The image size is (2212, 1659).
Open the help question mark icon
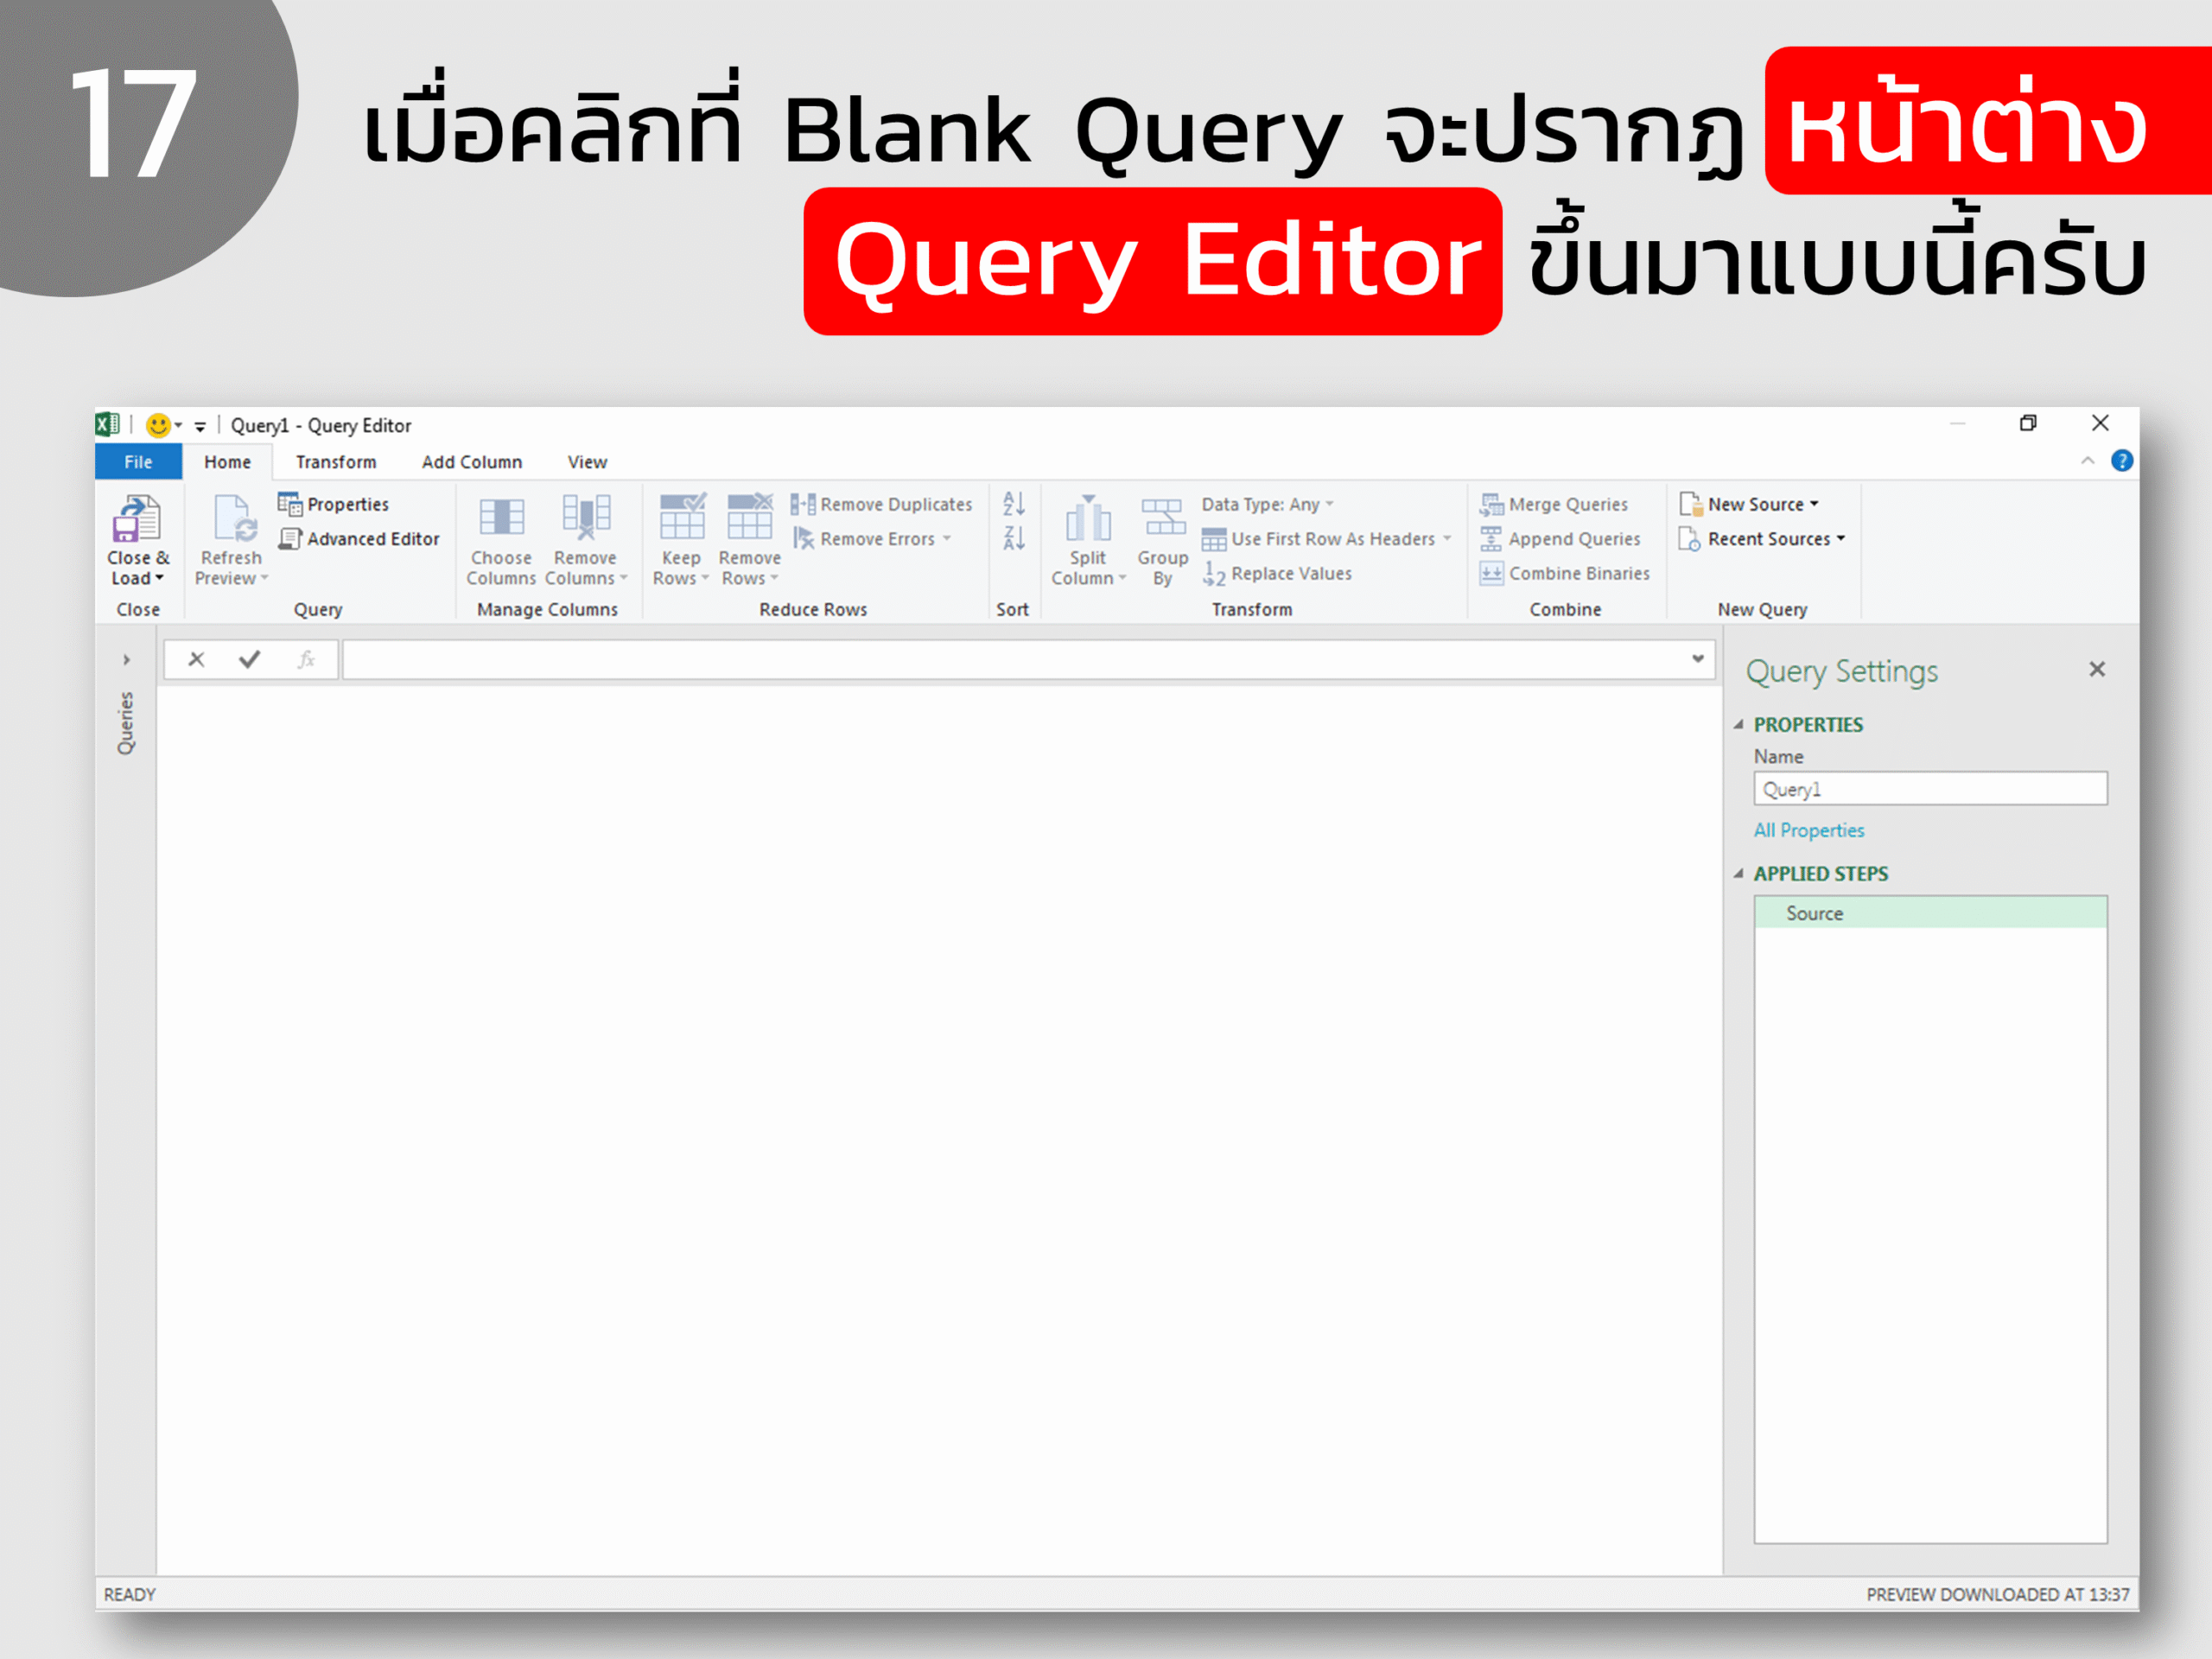click(x=2121, y=461)
